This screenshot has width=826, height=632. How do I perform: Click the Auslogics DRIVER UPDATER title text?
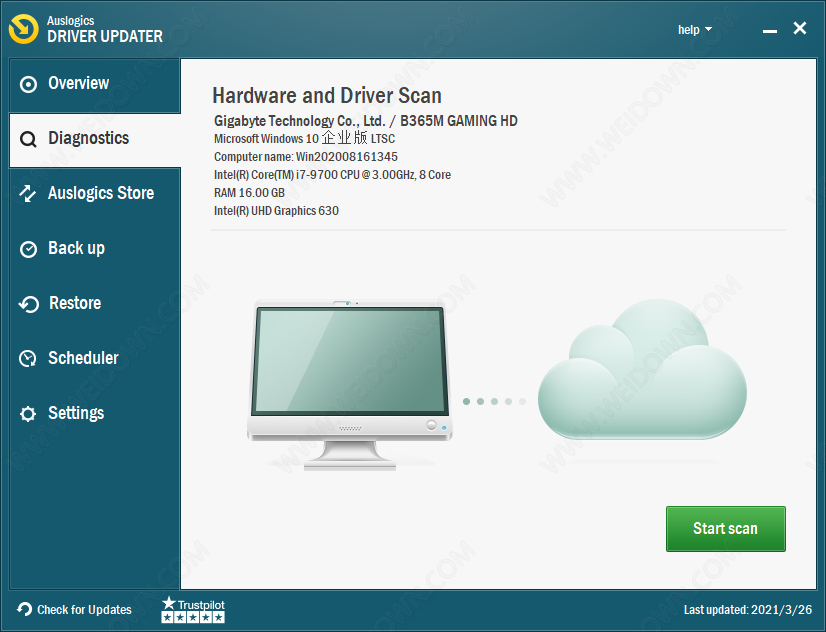point(105,29)
